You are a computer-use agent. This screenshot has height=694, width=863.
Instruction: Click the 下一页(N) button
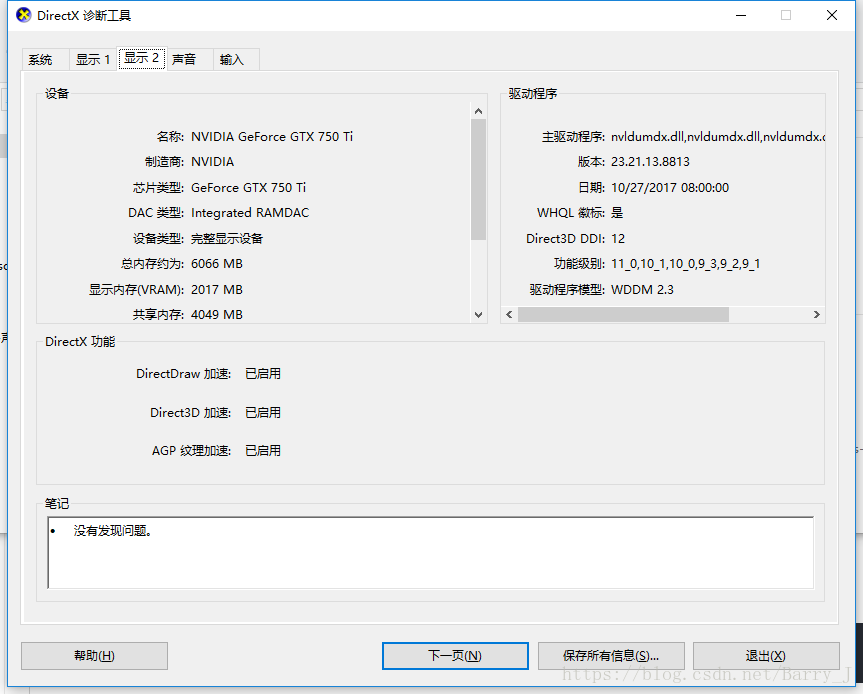455,655
